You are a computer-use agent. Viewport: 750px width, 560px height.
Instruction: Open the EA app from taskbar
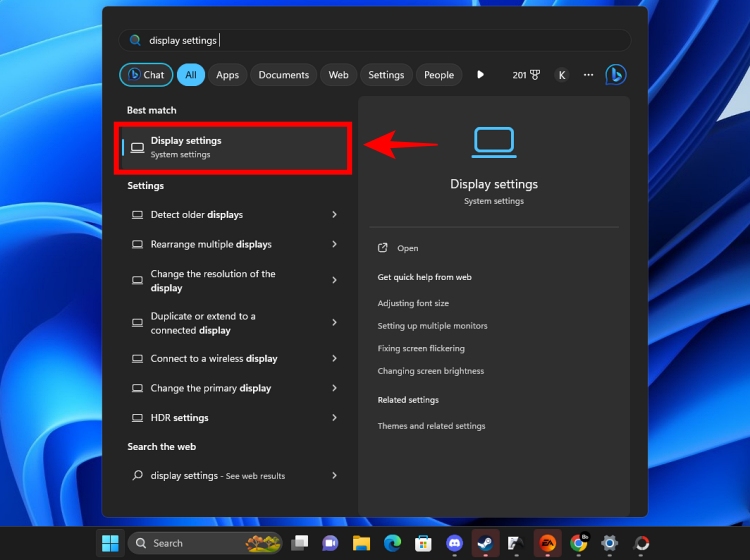547,543
